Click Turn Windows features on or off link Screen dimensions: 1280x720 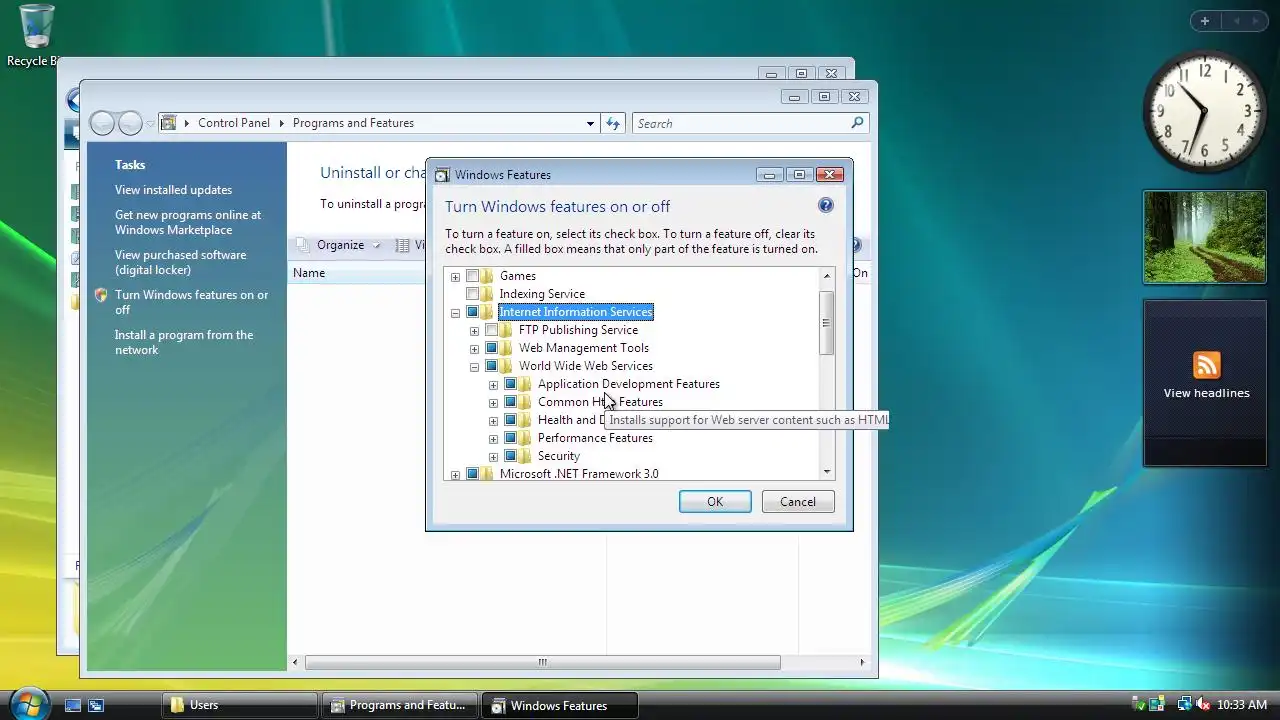tap(191, 302)
